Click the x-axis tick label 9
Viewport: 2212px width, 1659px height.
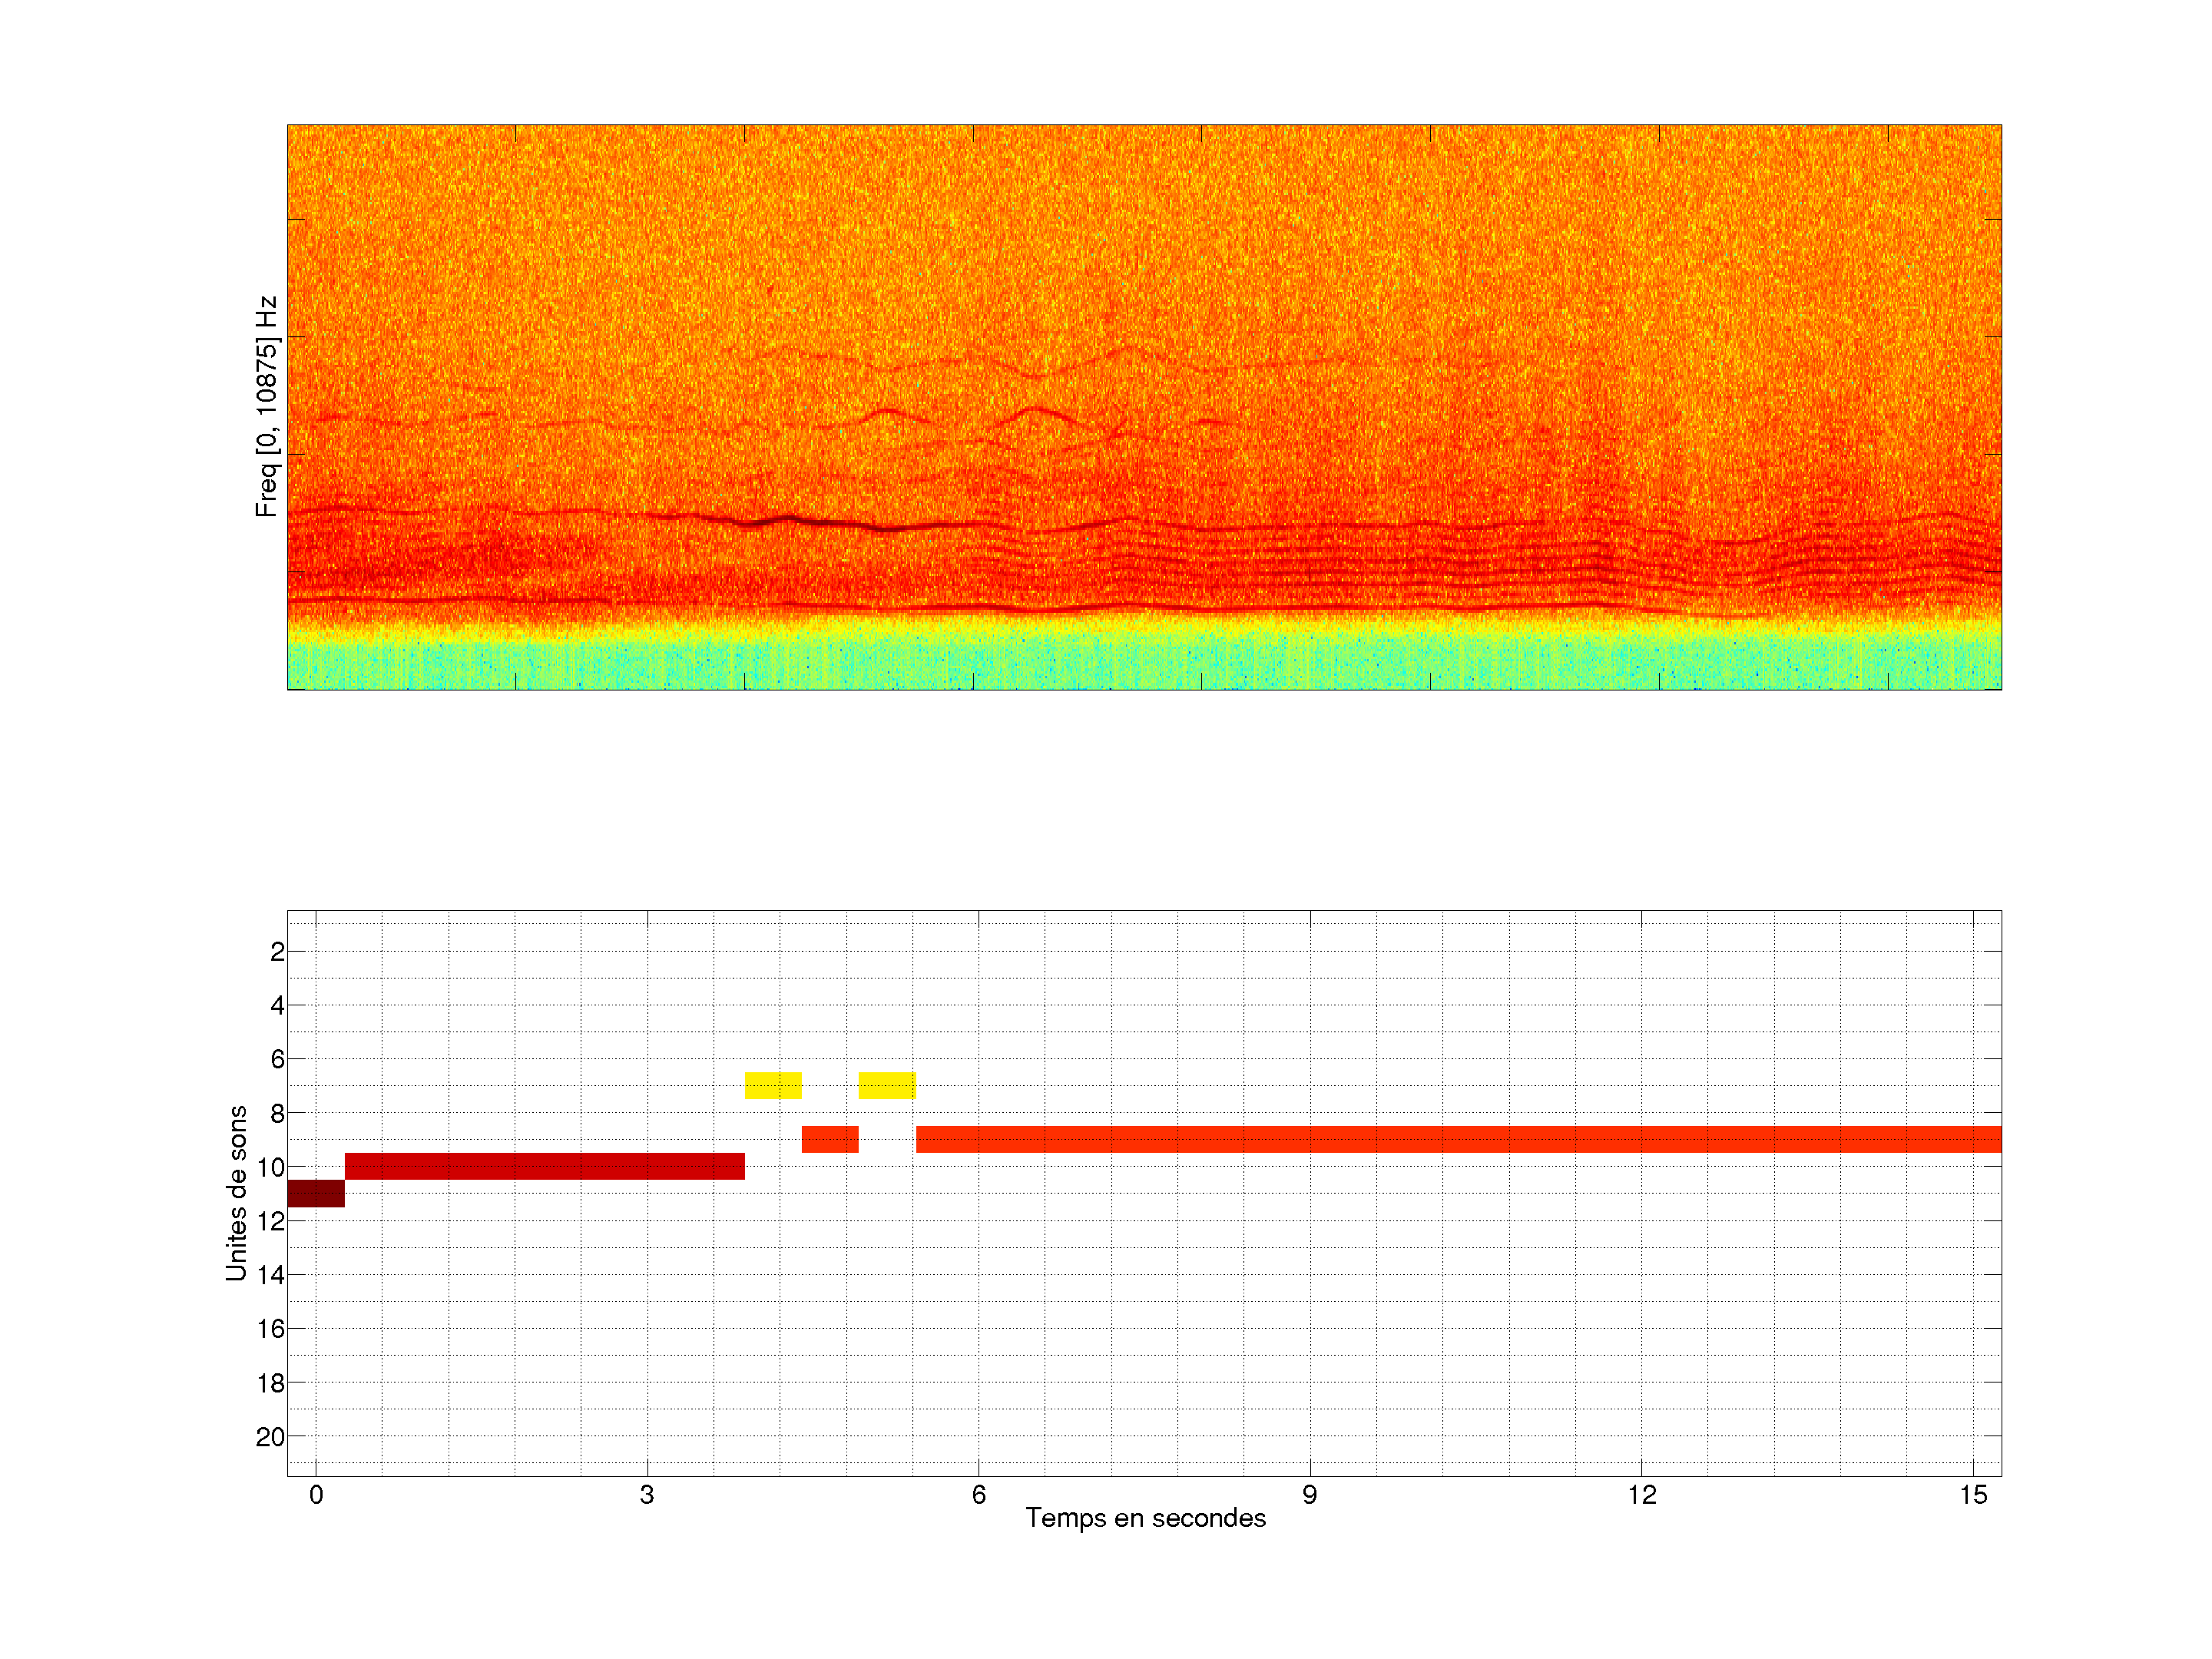(x=1310, y=1495)
